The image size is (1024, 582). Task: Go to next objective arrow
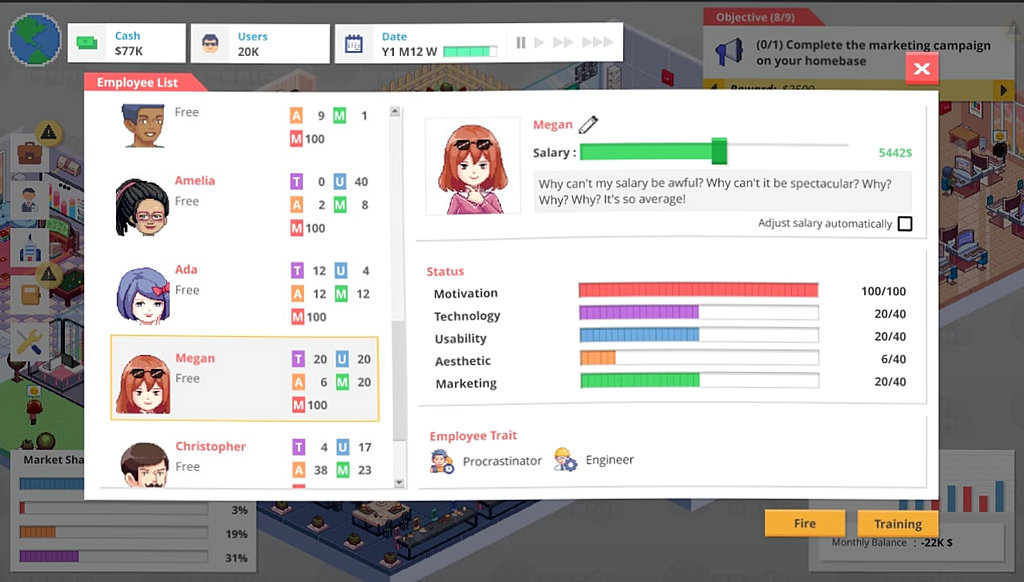pyautogui.click(x=1004, y=89)
